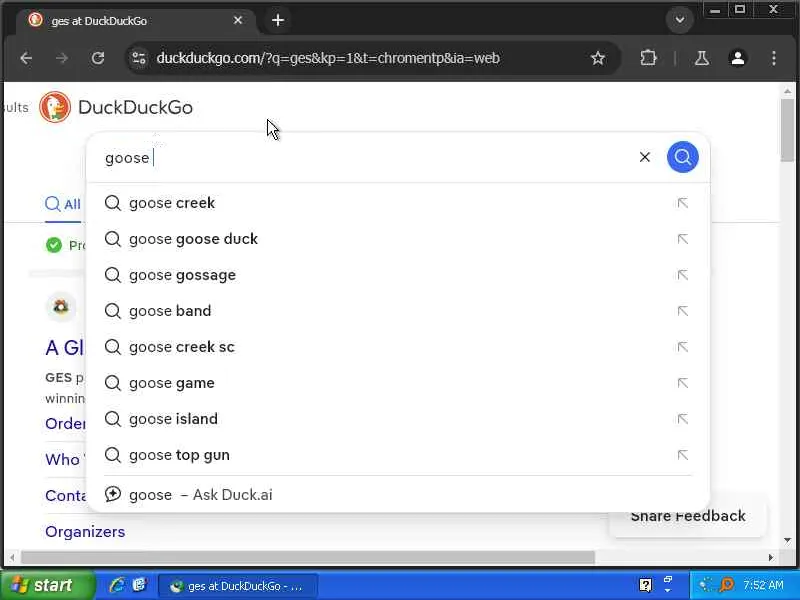Open the site information icon in the address bar
Viewport: 800px width, 600px height.
[139, 58]
